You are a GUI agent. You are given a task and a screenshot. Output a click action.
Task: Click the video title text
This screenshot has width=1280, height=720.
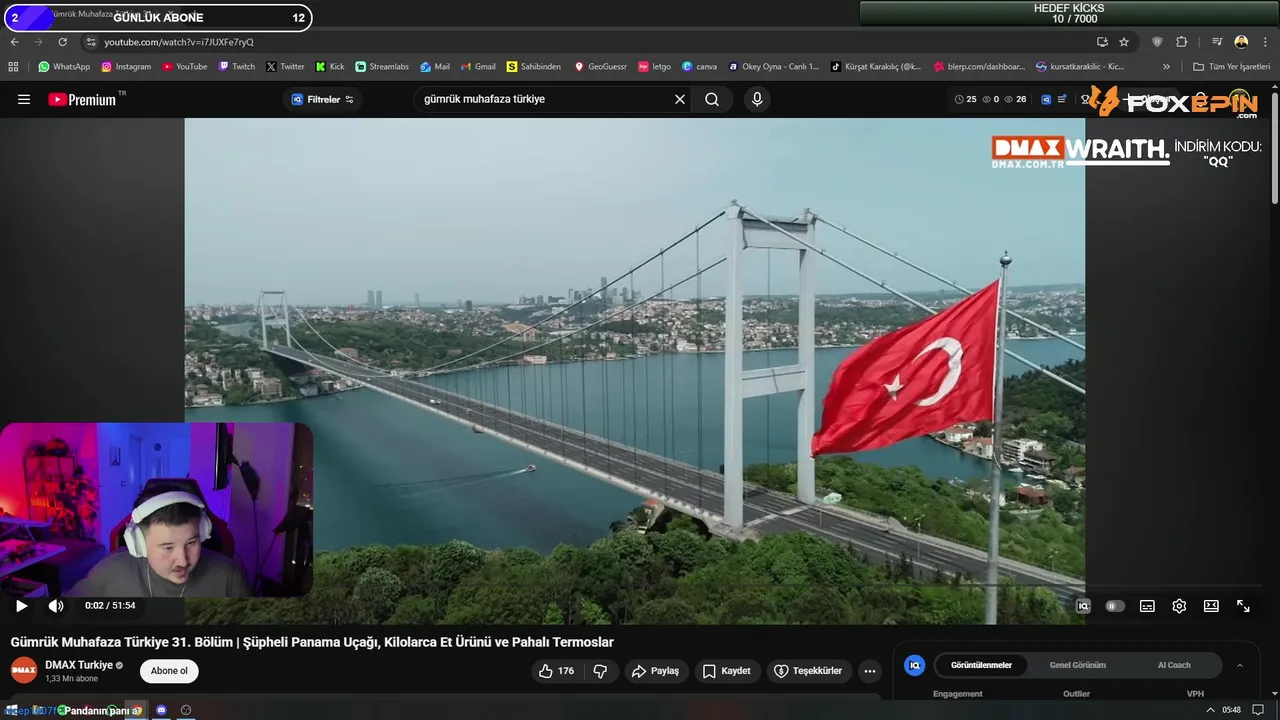(312, 642)
